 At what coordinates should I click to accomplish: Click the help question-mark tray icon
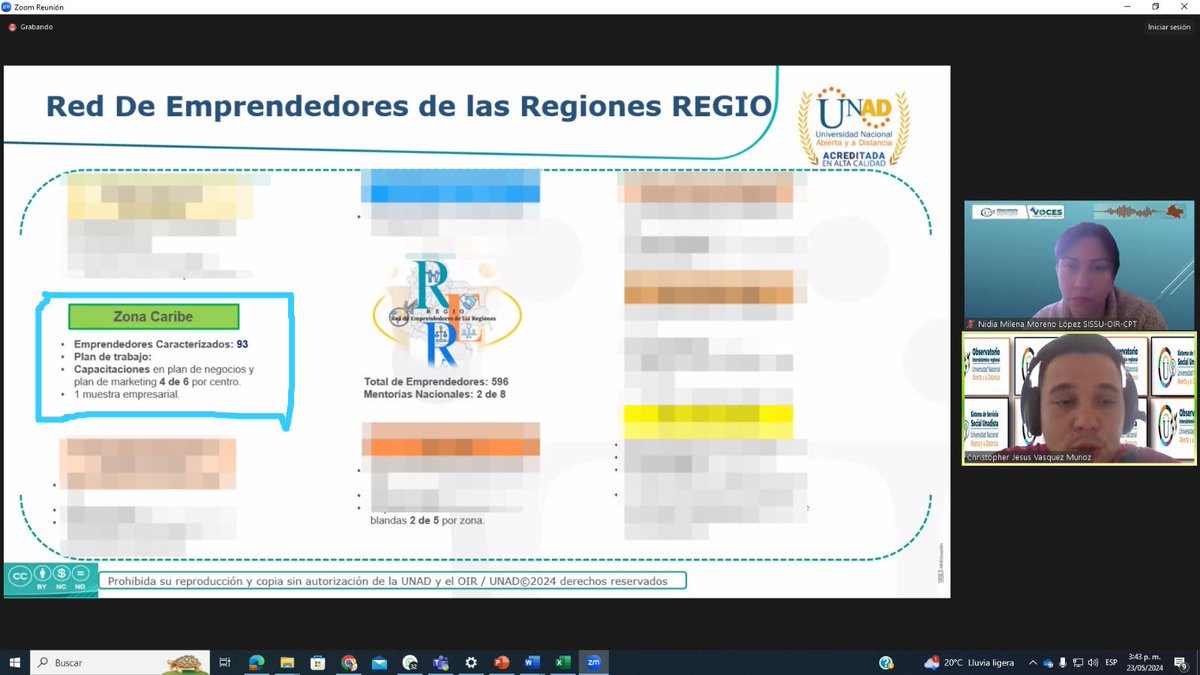[x=886, y=662]
